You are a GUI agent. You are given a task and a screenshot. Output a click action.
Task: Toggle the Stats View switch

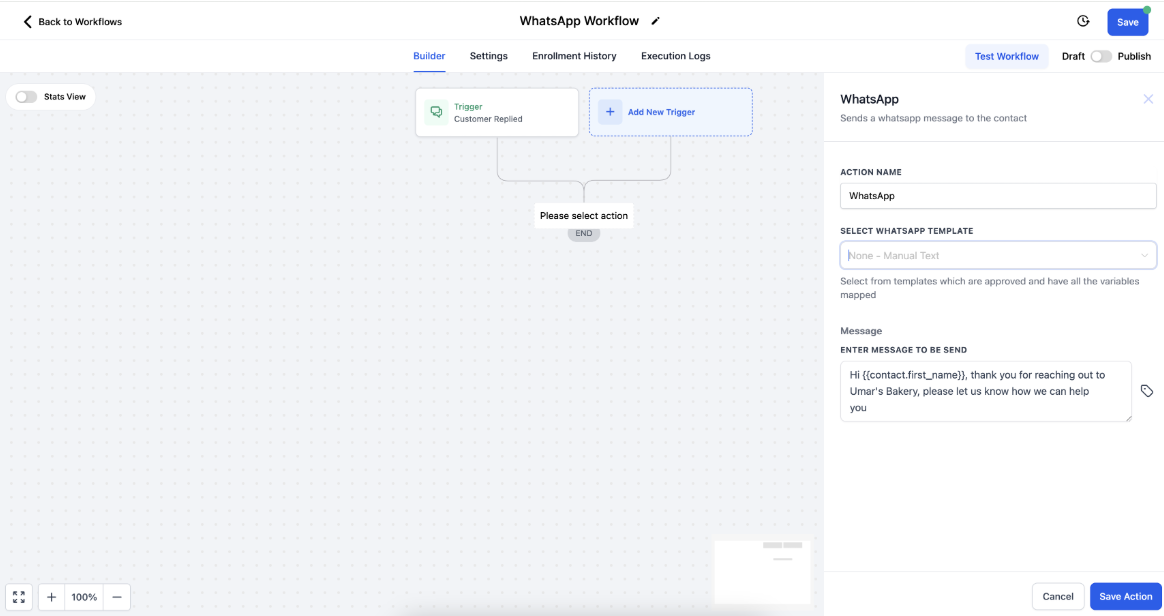(26, 97)
